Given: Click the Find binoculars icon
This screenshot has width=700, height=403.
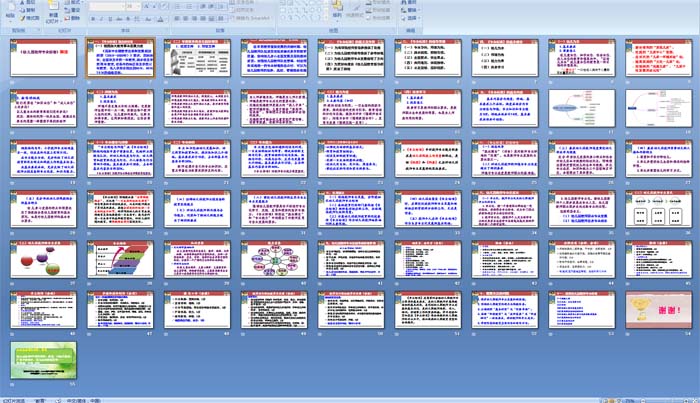Looking at the screenshot, I should 407,3.
